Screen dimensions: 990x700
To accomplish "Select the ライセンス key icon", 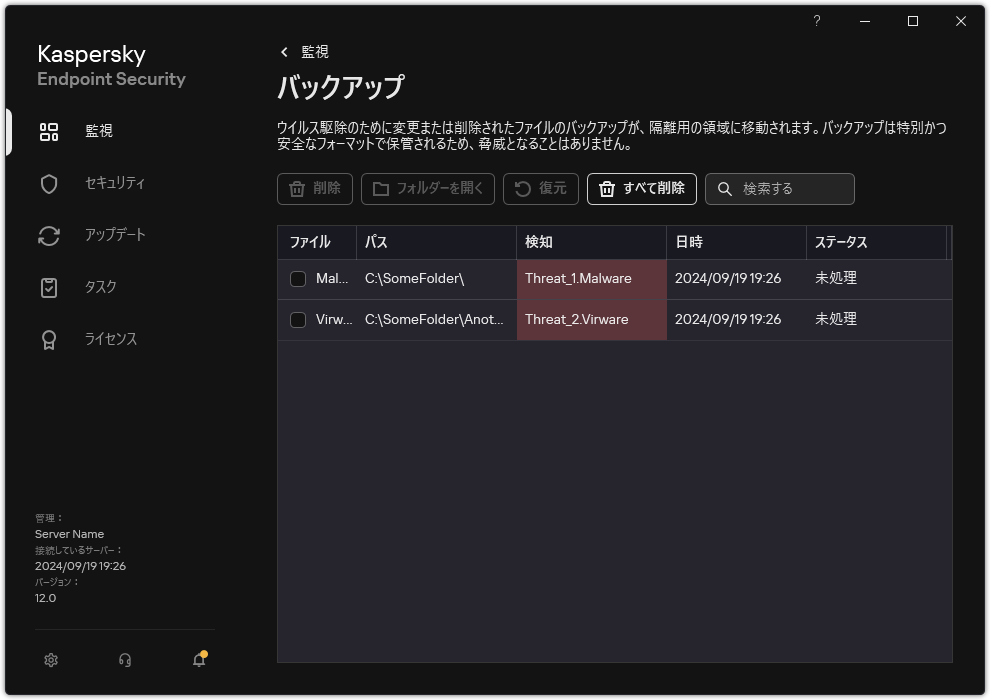I will 48,339.
